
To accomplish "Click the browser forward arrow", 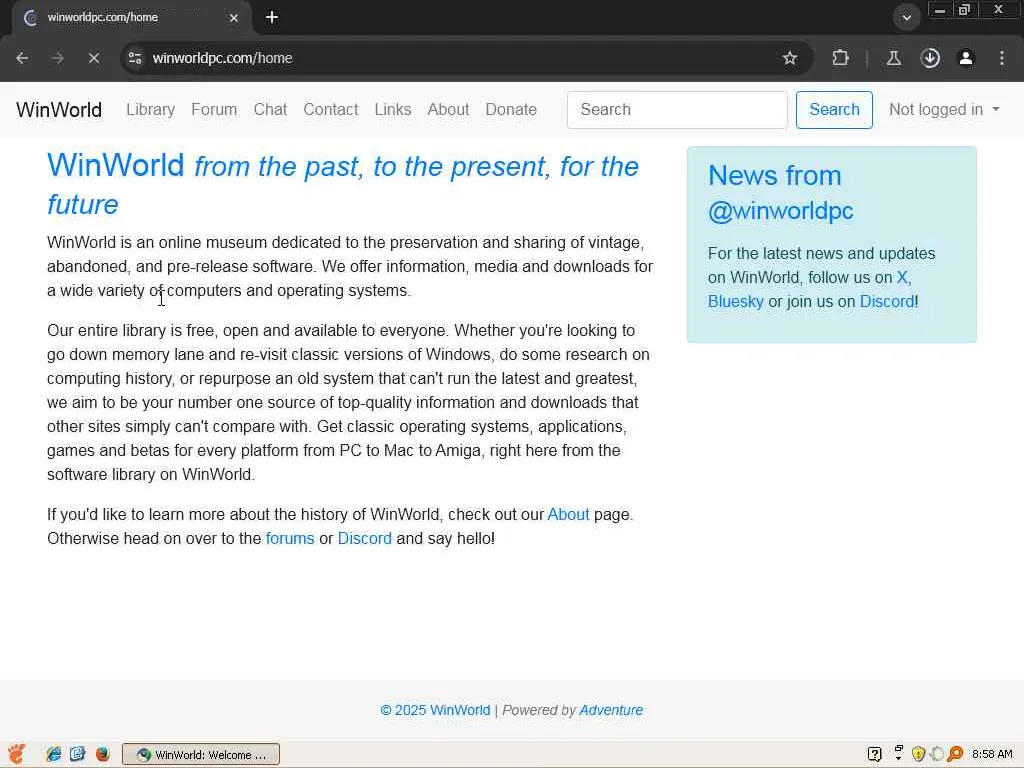I will click(x=58, y=58).
